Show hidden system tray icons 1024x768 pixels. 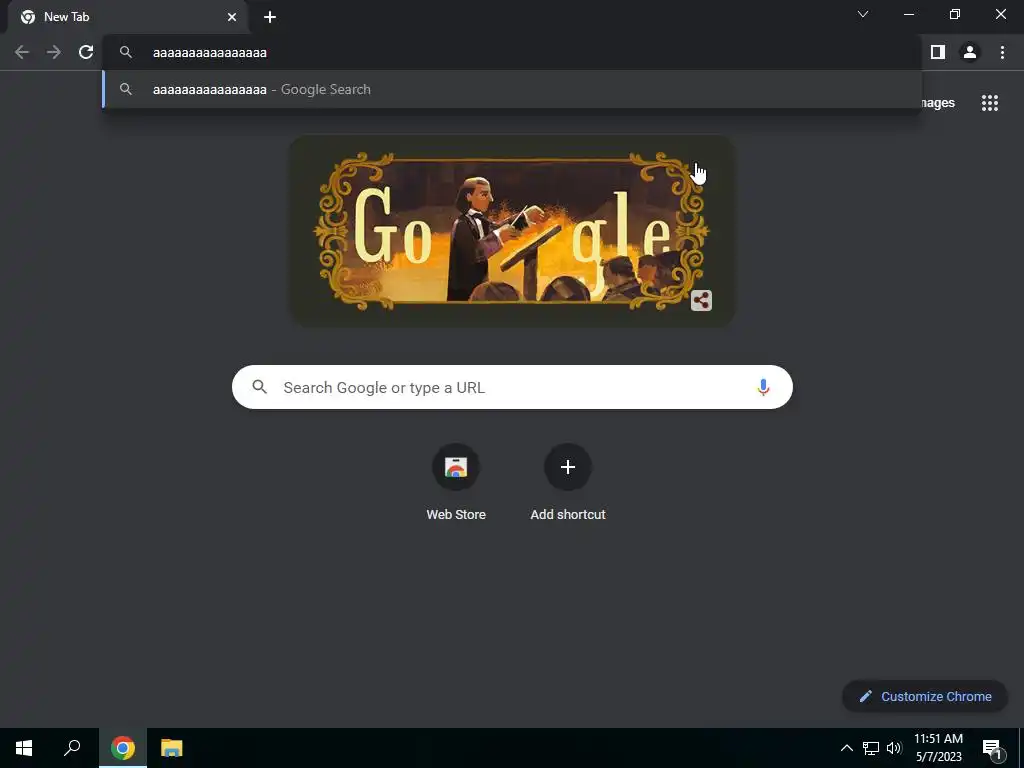point(846,748)
